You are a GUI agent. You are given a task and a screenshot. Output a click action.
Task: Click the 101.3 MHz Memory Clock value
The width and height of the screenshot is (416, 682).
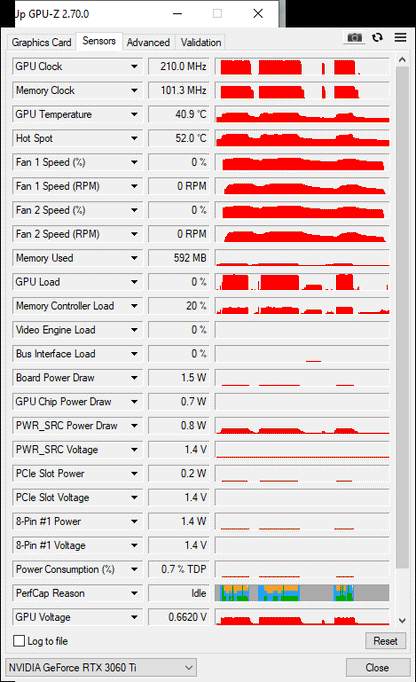[178, 90]
